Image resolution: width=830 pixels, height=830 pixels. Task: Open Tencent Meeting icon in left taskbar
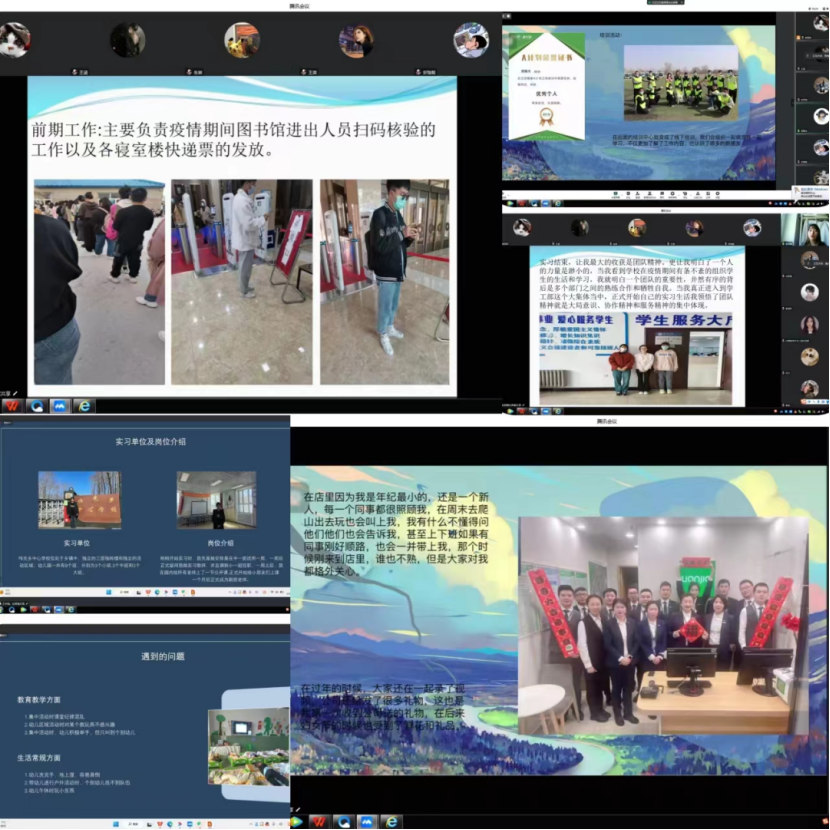pos(60,406)
